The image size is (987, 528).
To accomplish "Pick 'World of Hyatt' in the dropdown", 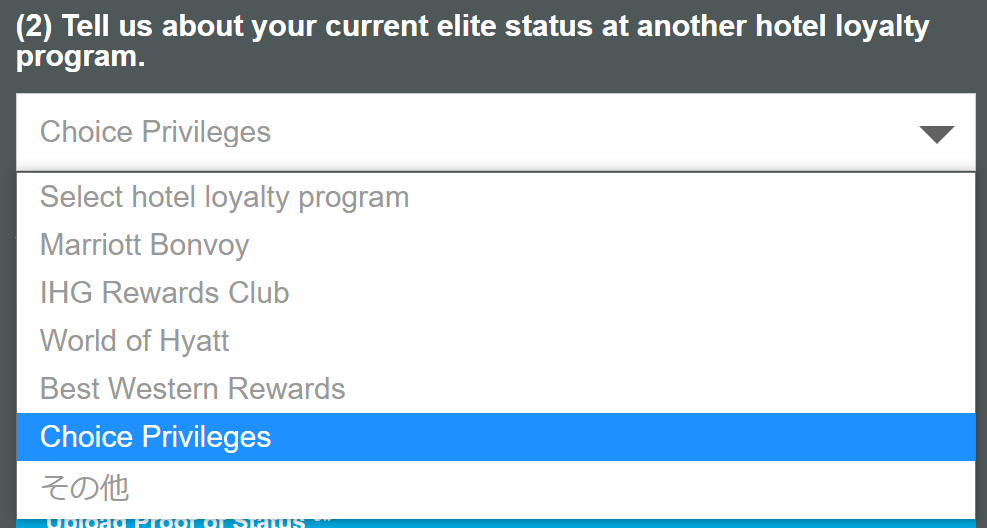I will (x=135, y=341).
